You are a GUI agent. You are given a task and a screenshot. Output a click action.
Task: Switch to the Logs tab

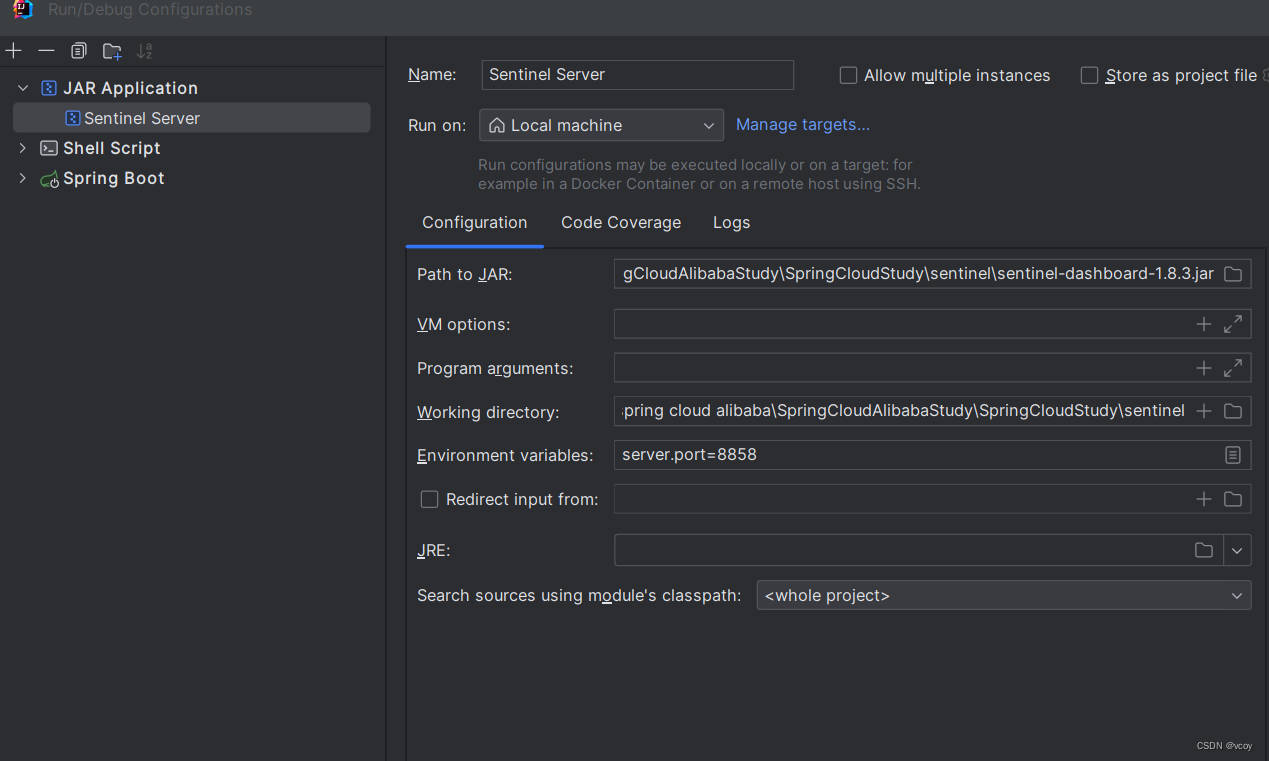pyautogui.click(x=731, y=222)
